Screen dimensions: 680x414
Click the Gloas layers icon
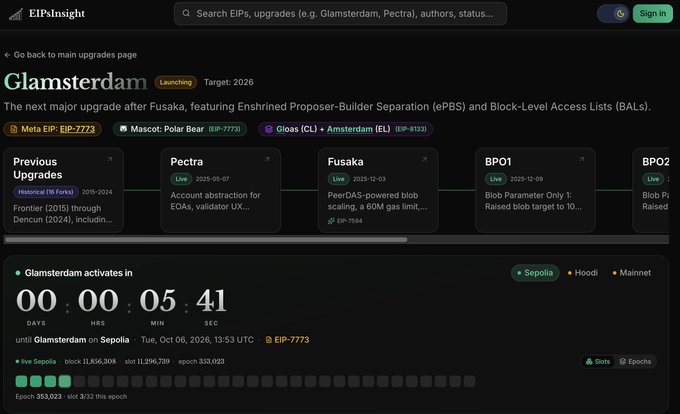tap(268, 129)
